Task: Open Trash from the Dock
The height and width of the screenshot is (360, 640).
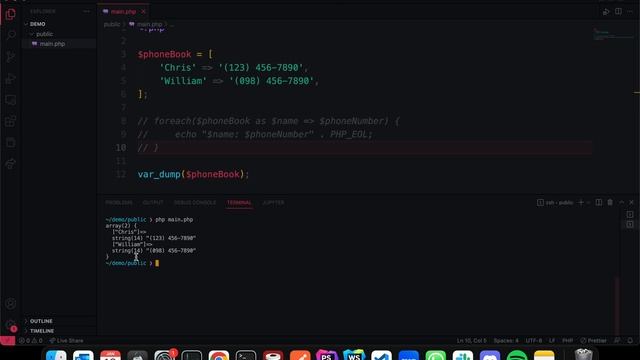Action: point(584,355)
